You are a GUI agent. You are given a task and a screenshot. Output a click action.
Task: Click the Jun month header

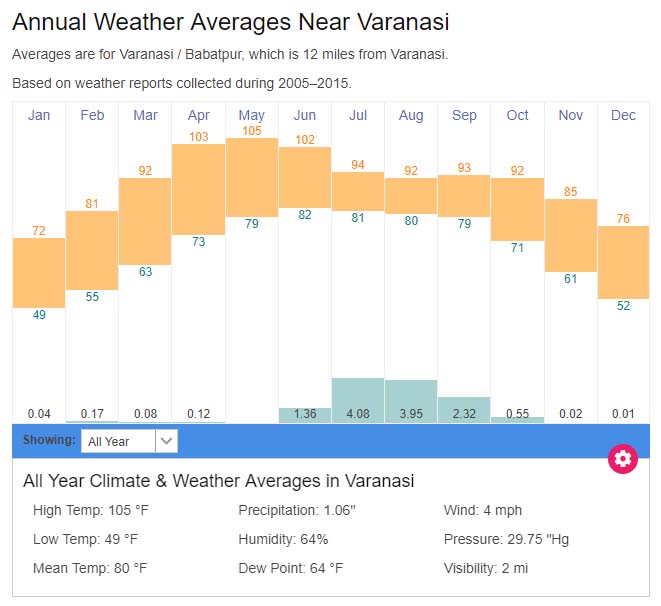[305, 116]
